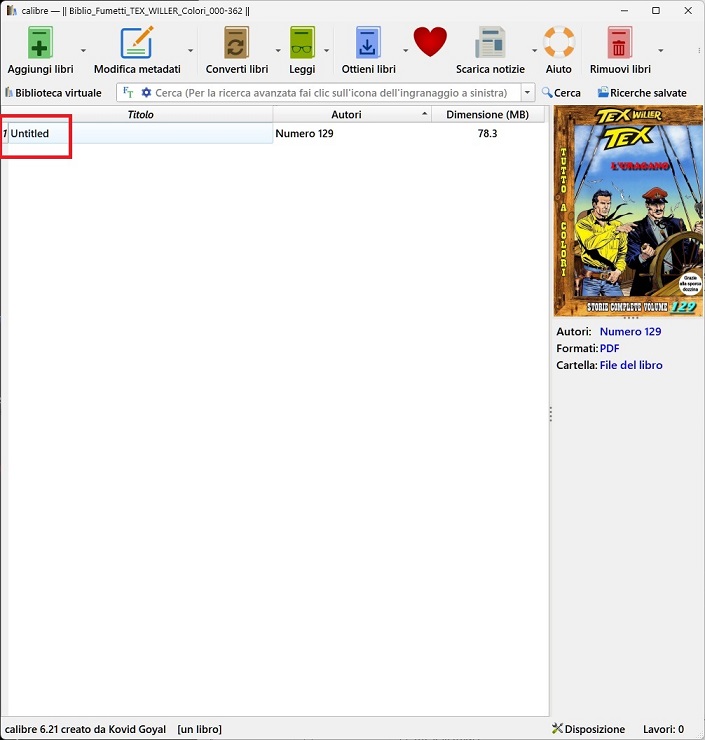Open the Leggi book viewer icon
Viewport: 705px width, 740px height.
coord(302,42)
